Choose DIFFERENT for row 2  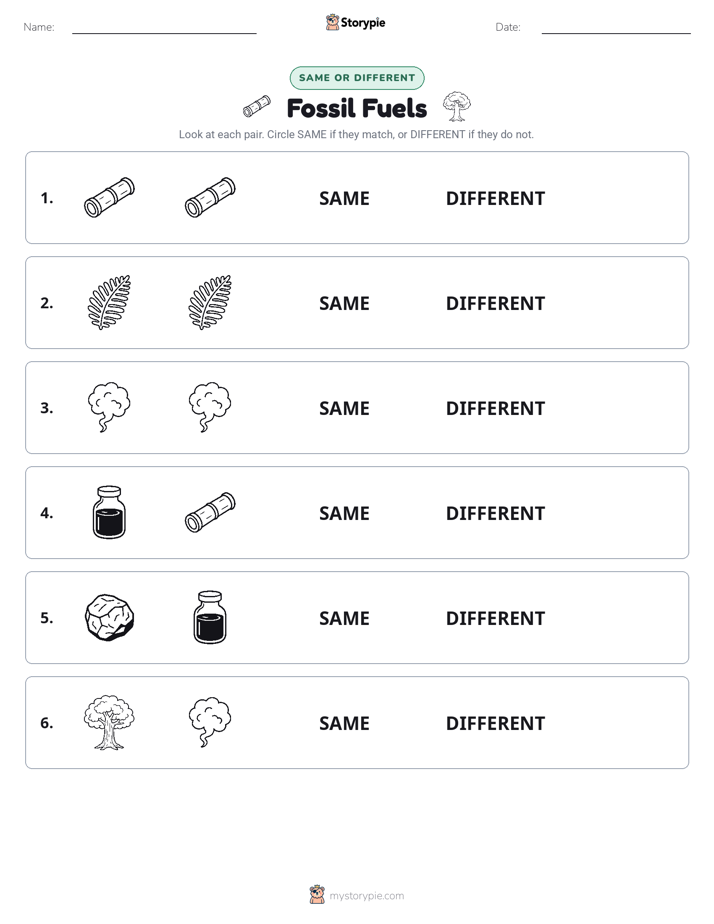[x=495, y=303]
